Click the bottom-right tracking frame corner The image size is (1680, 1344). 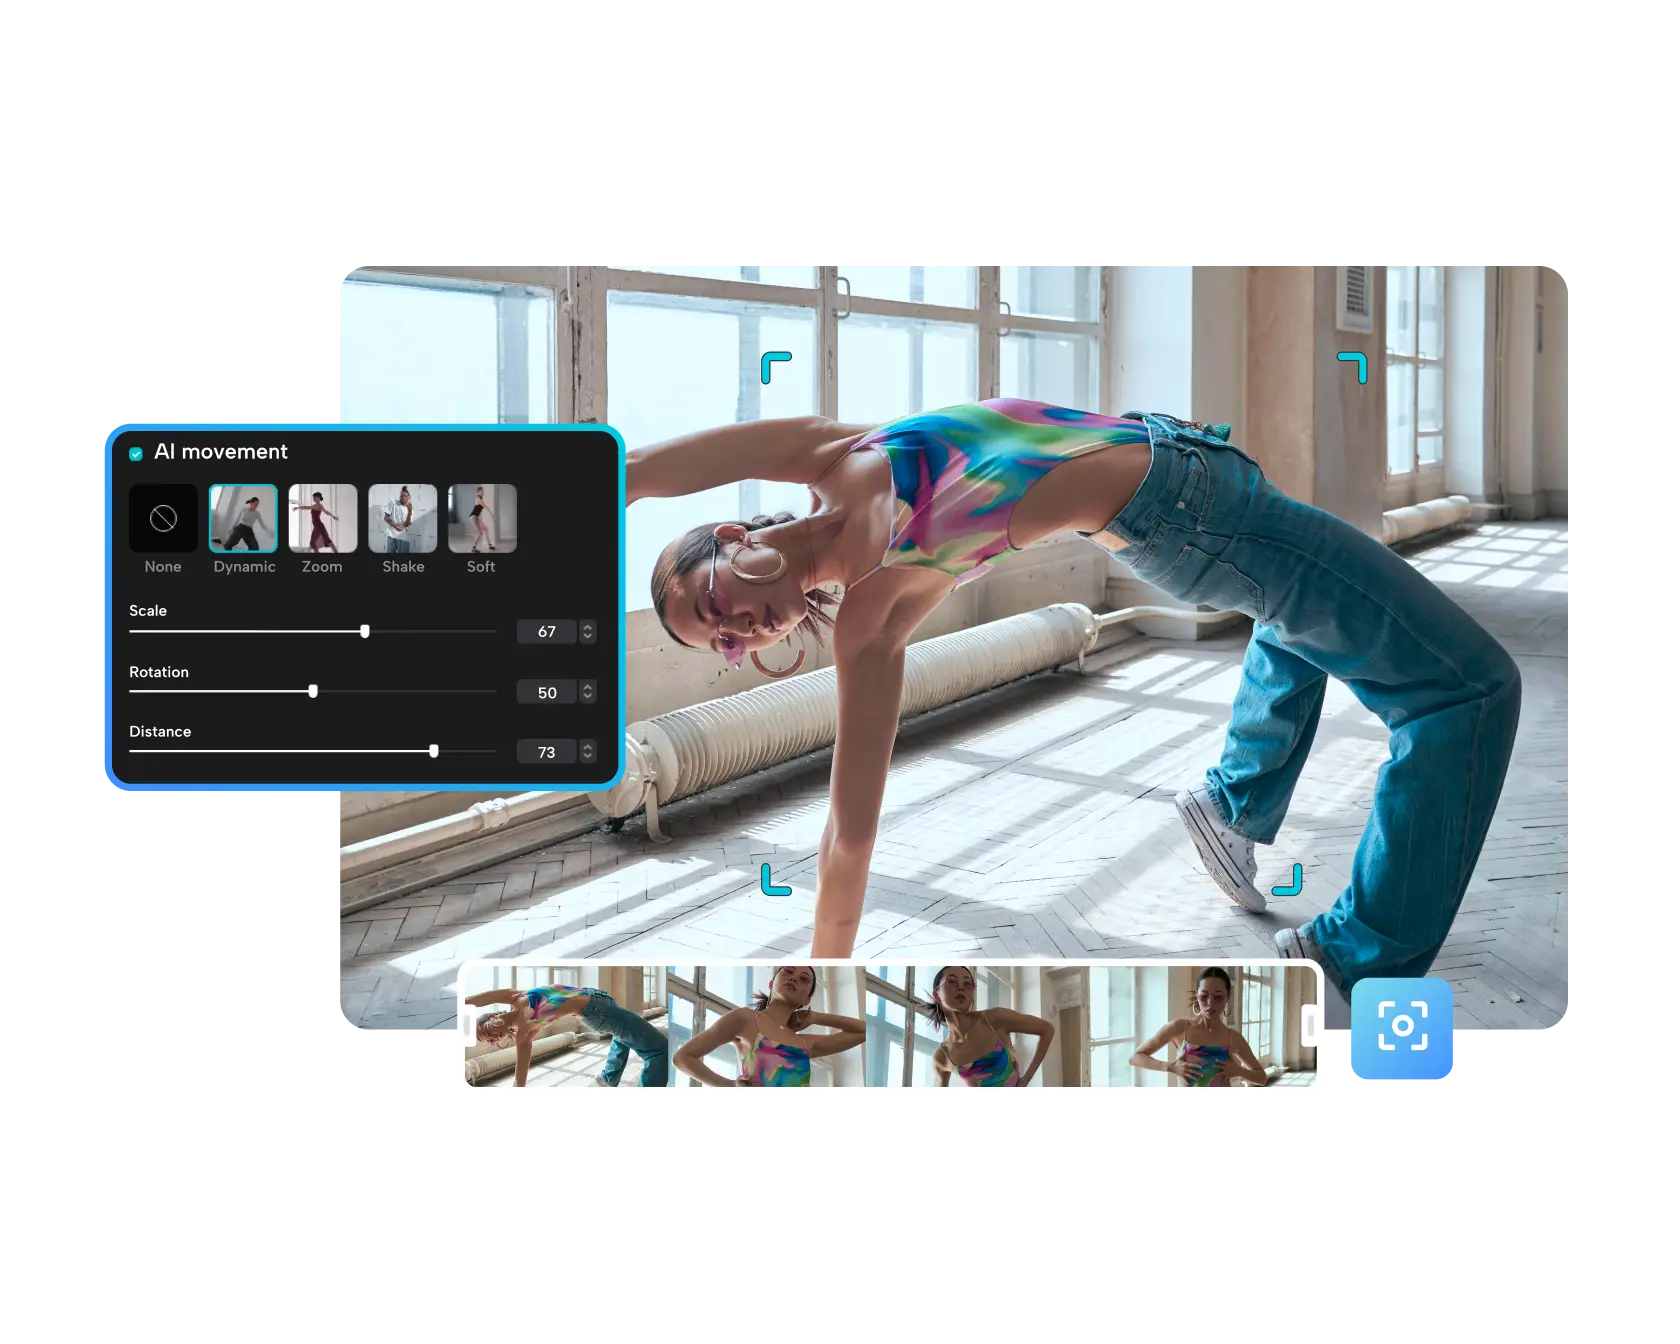(x=1288, y=880)
